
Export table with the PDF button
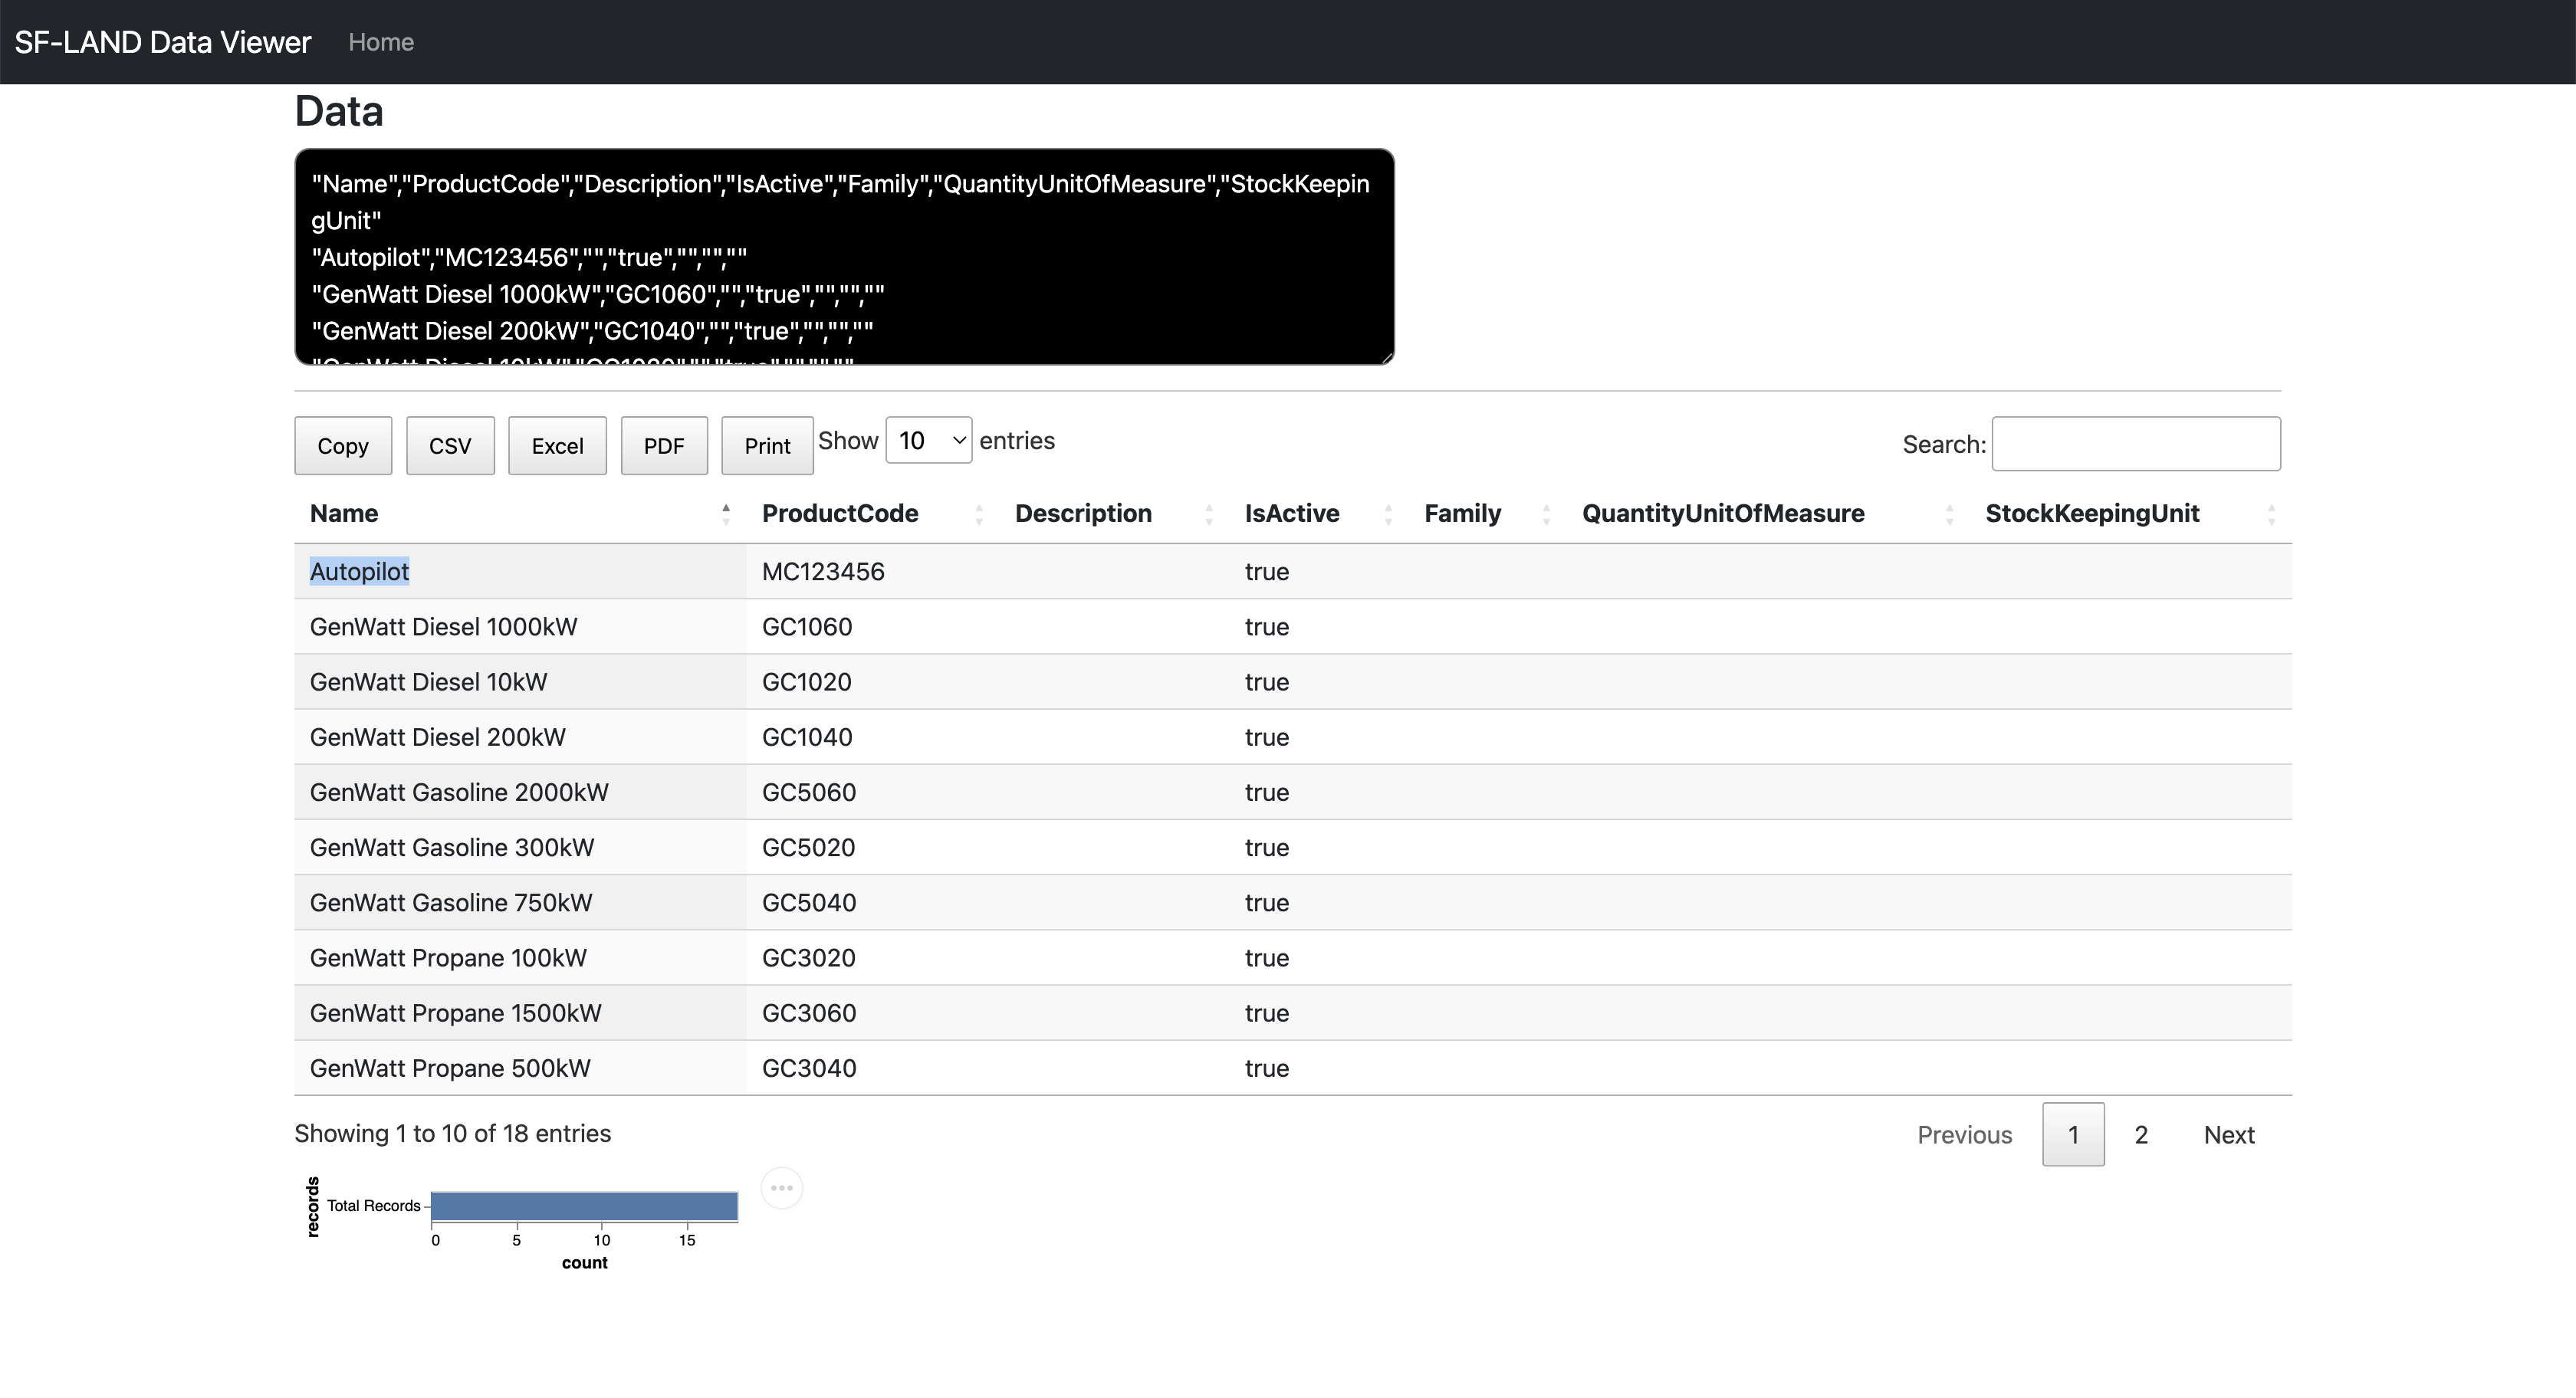(664, 446)
